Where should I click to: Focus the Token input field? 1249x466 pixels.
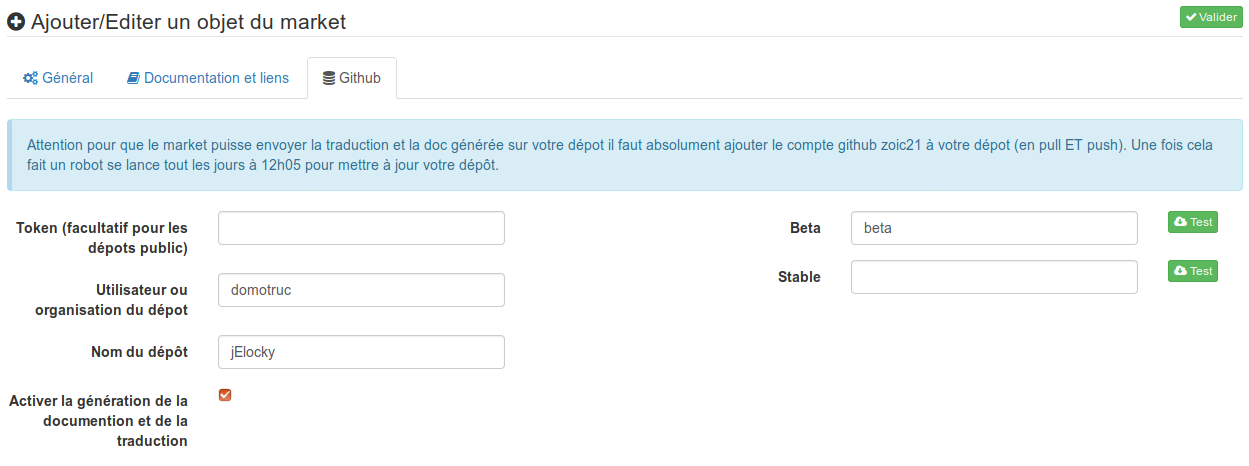coord(361,228)
